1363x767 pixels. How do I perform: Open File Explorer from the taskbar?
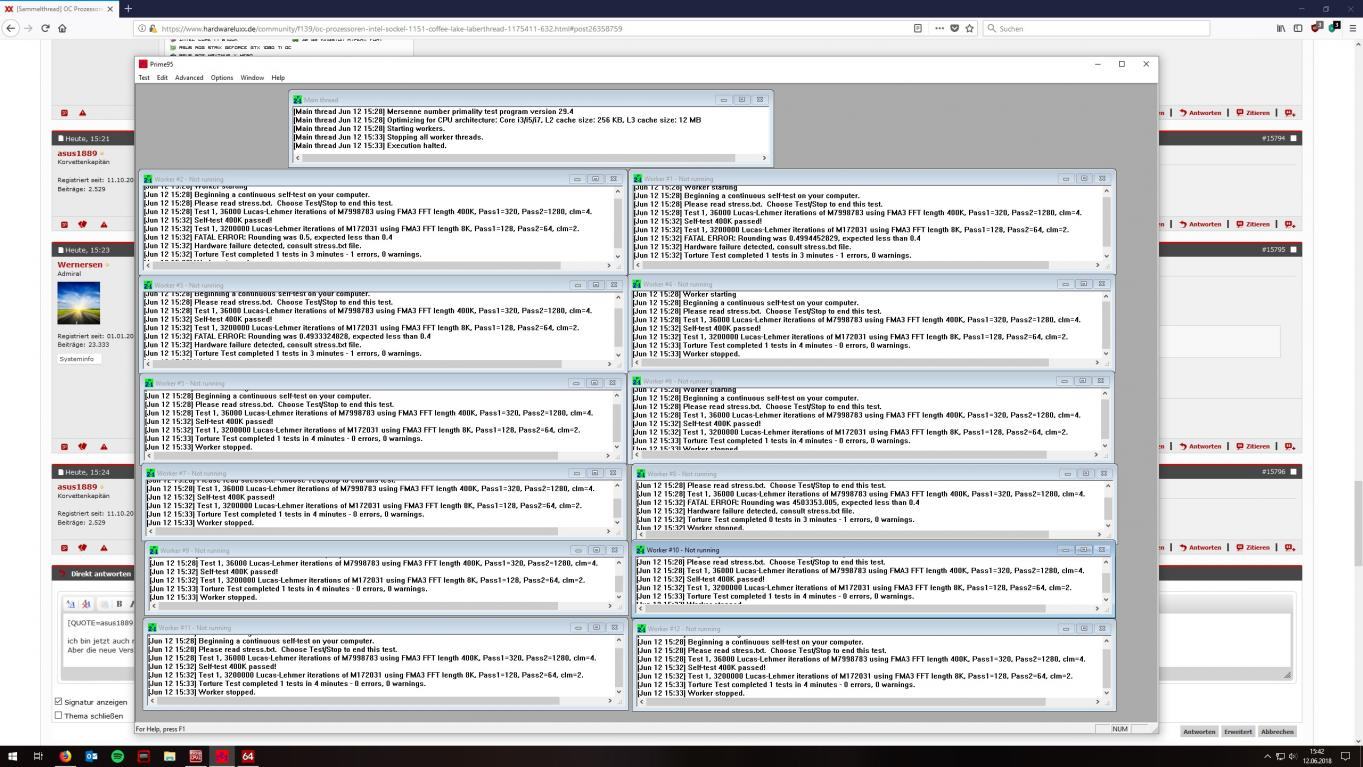[x=169, y=756]
